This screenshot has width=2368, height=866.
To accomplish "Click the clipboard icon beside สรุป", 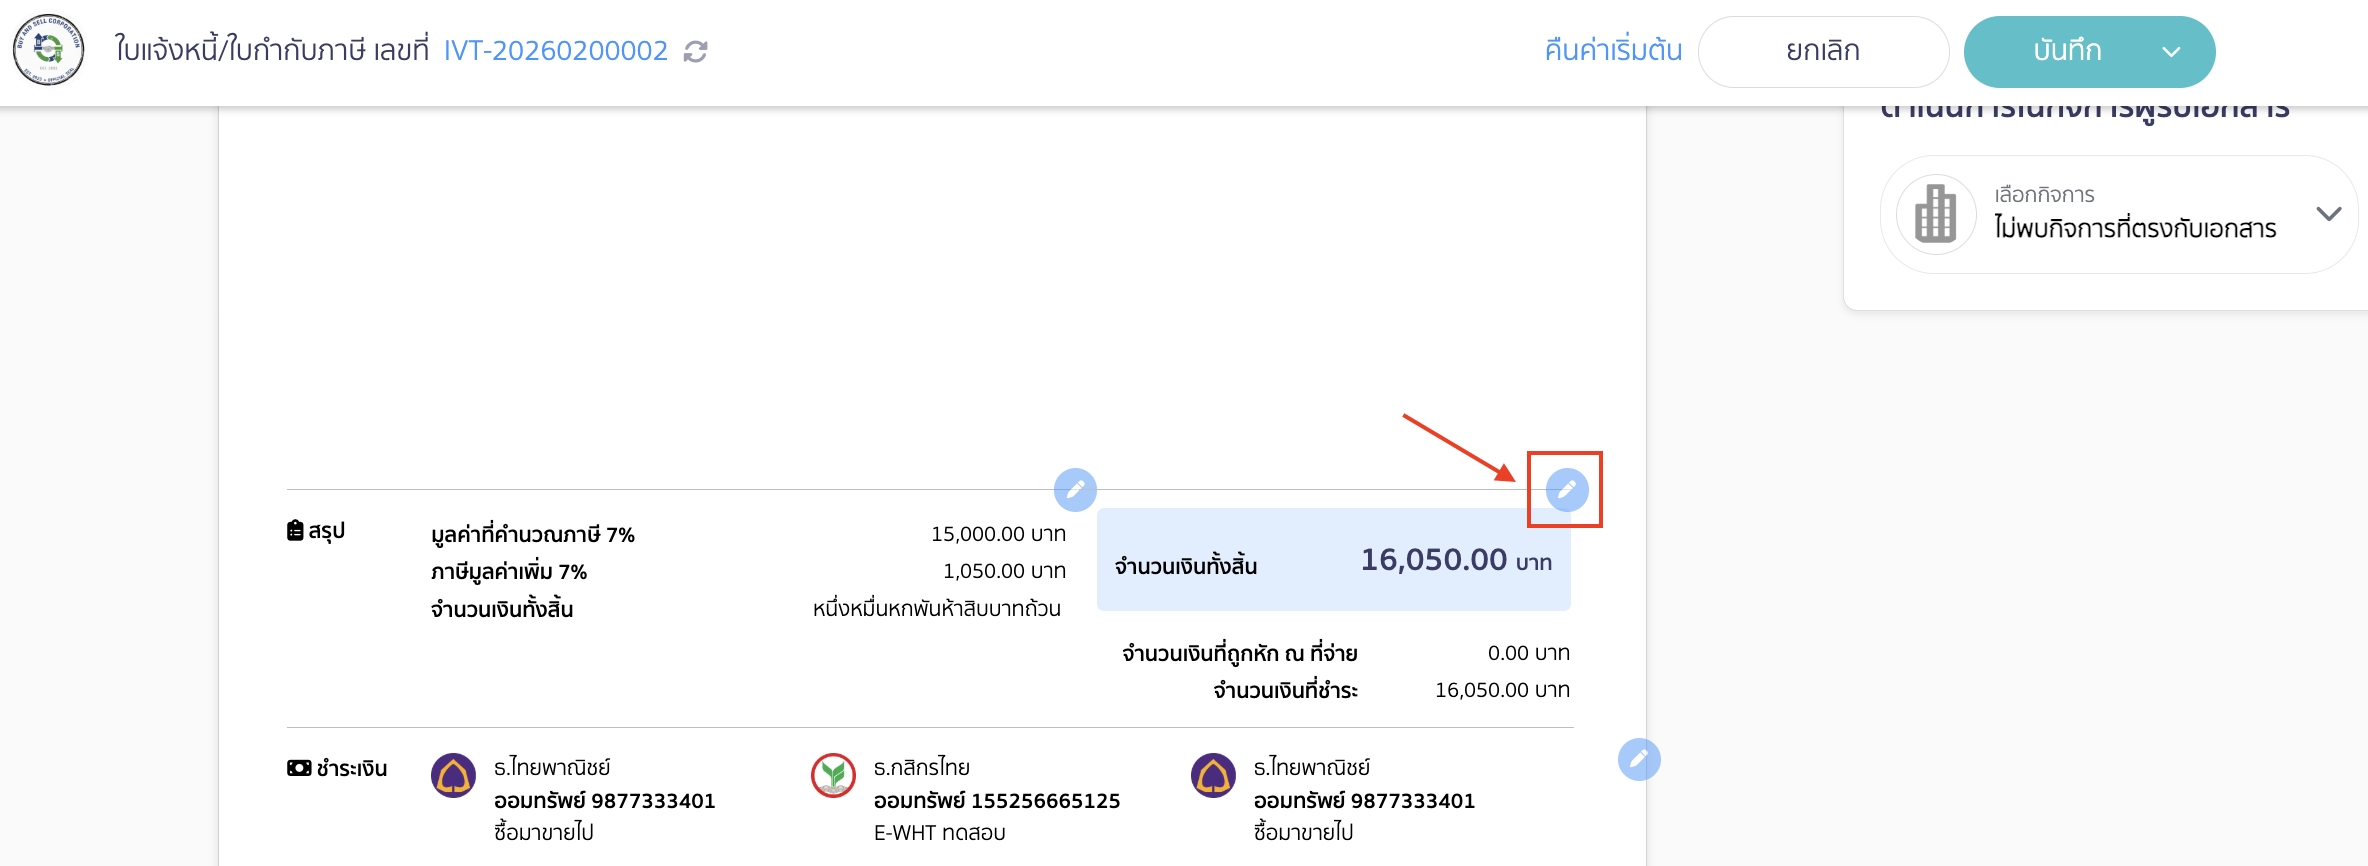I will (295, 530).
